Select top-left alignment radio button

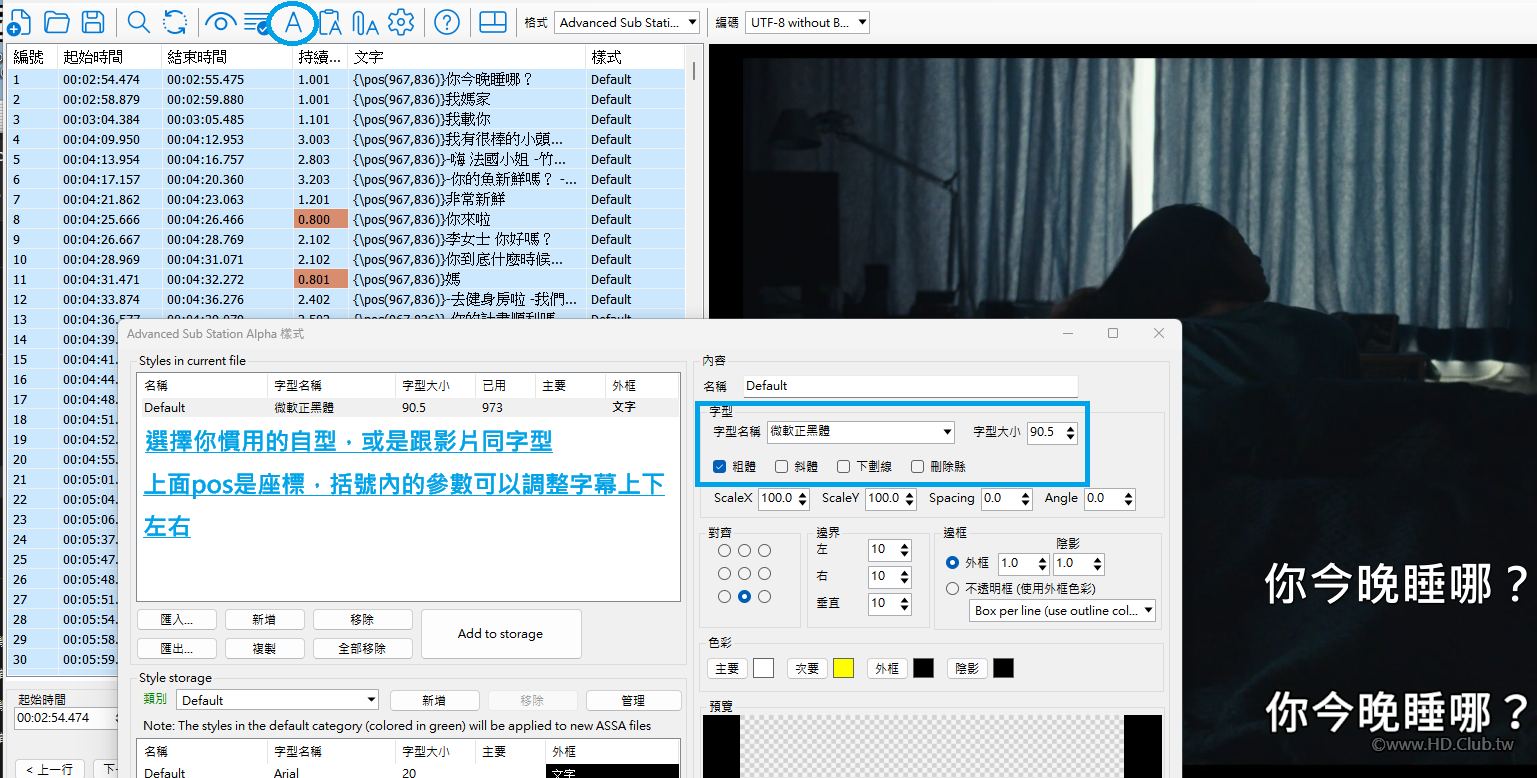point(724,551)
